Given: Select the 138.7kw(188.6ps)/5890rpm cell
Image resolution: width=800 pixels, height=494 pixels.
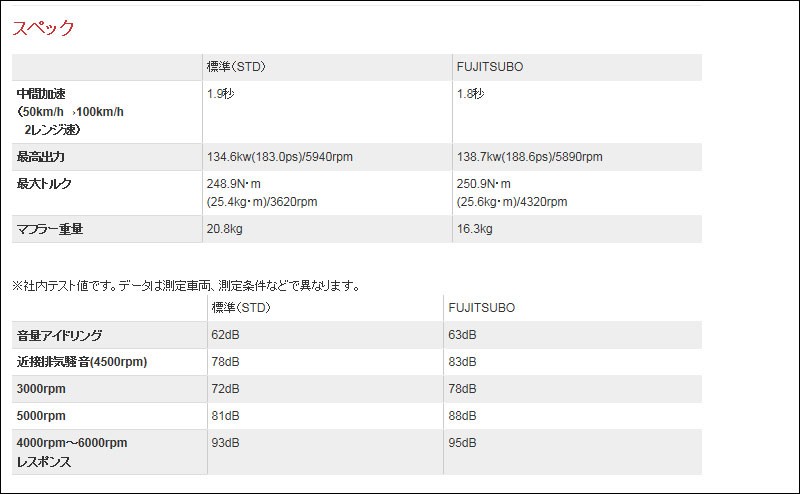Looking at the screenshot, I should click(x=529, y=157).
